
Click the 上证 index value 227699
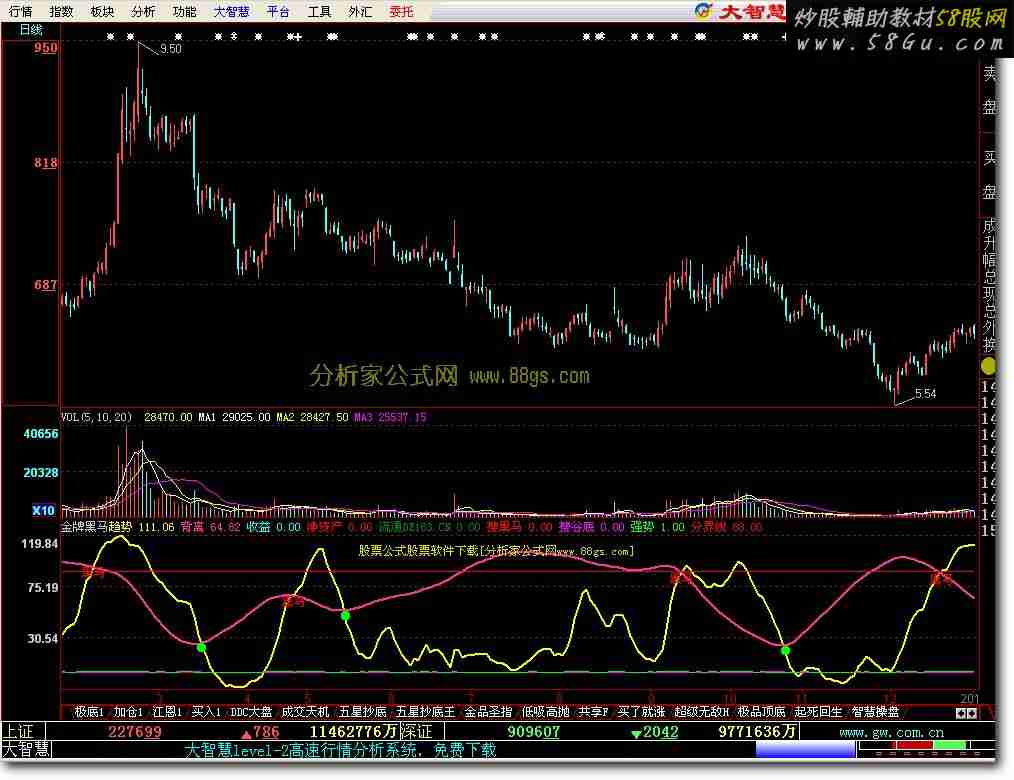tap(135, 731)
